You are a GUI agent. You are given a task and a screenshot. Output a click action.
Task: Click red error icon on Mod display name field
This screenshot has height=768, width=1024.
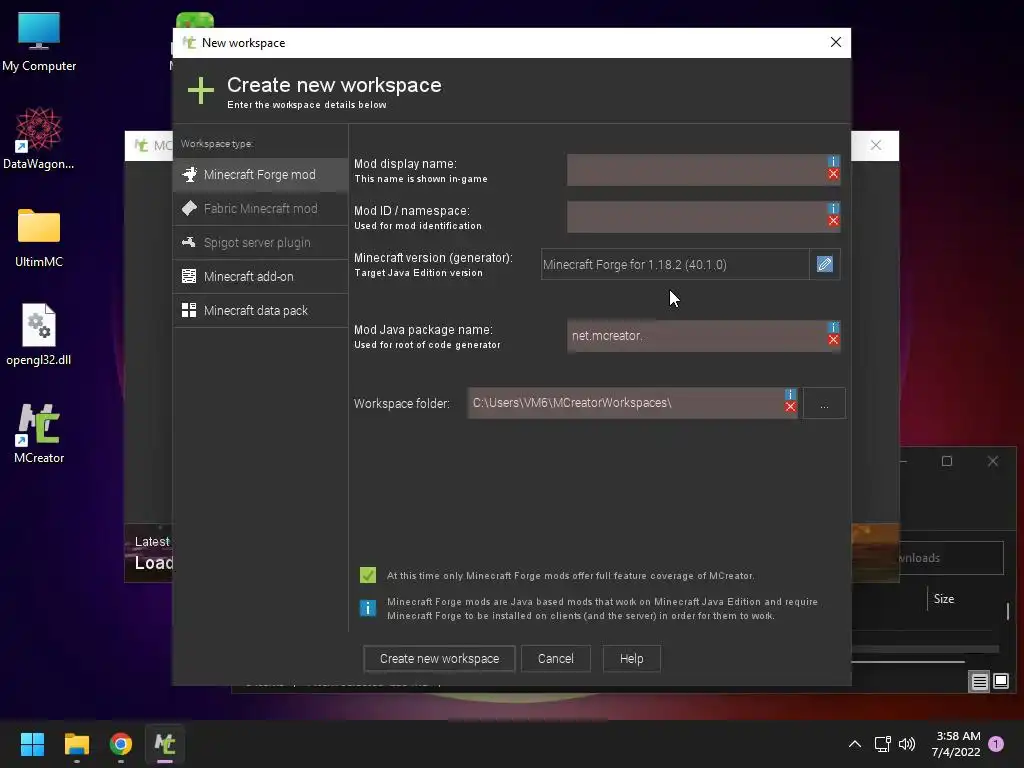point(833,174)
